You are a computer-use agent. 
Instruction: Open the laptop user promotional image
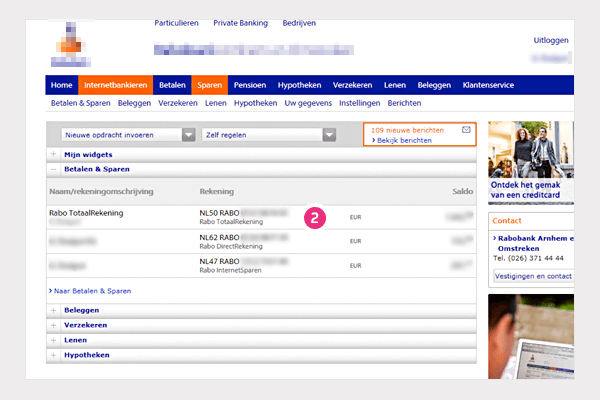[x=531, y=336]
